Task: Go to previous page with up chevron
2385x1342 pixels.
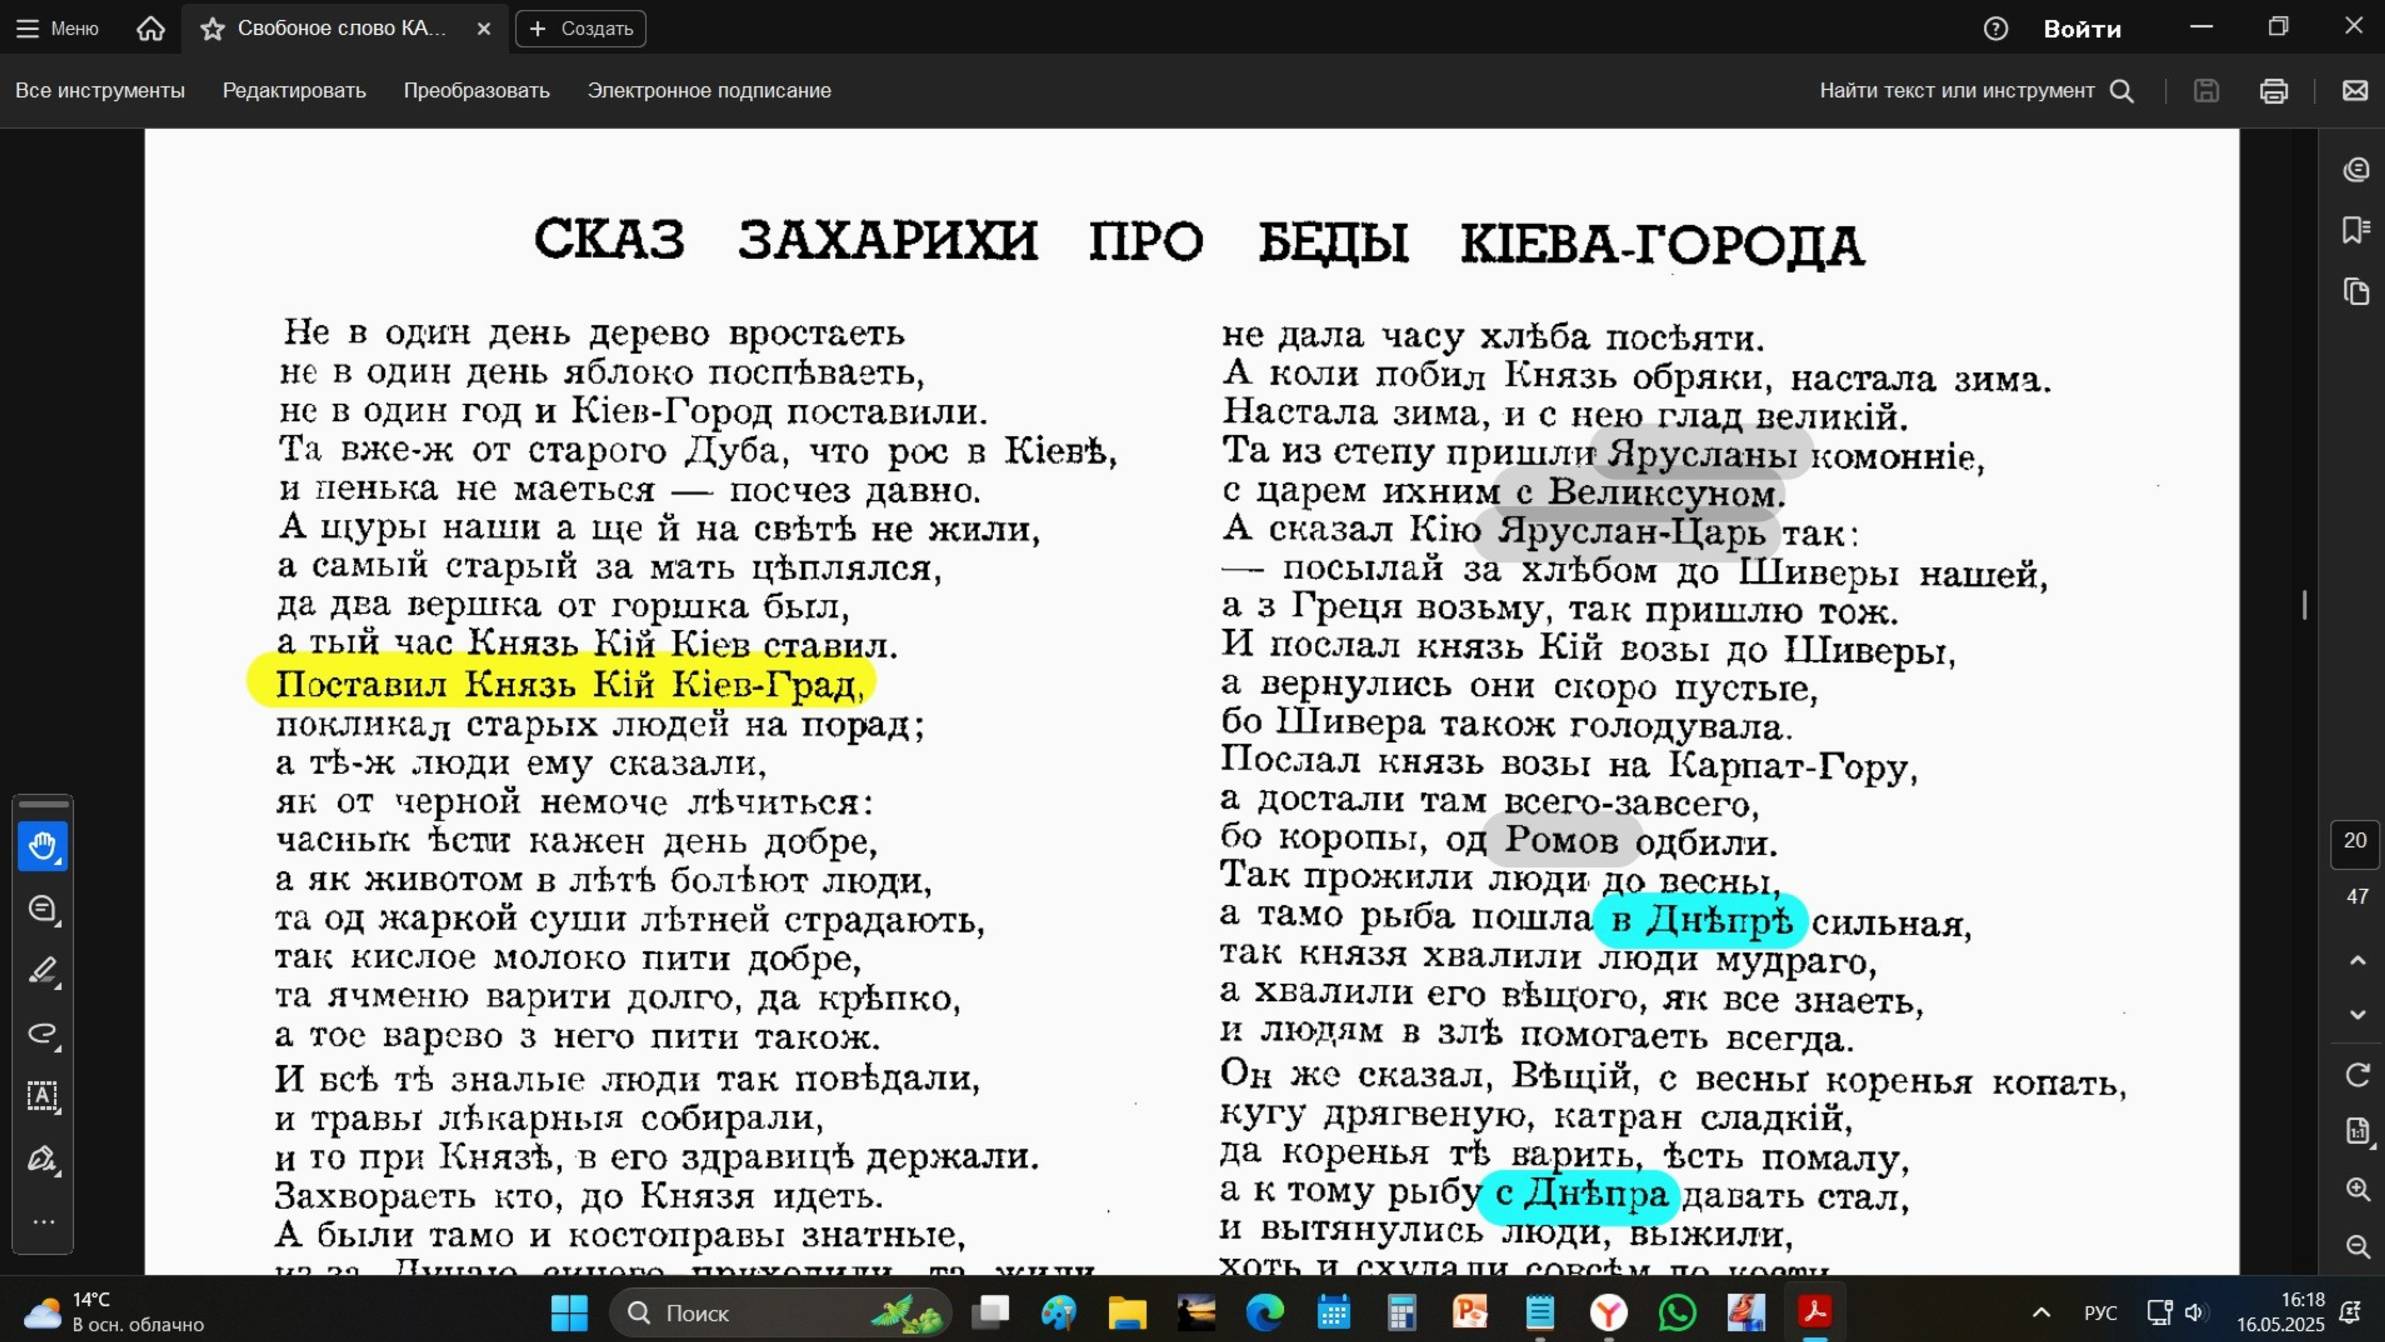Action: [x=2357, y=960]
